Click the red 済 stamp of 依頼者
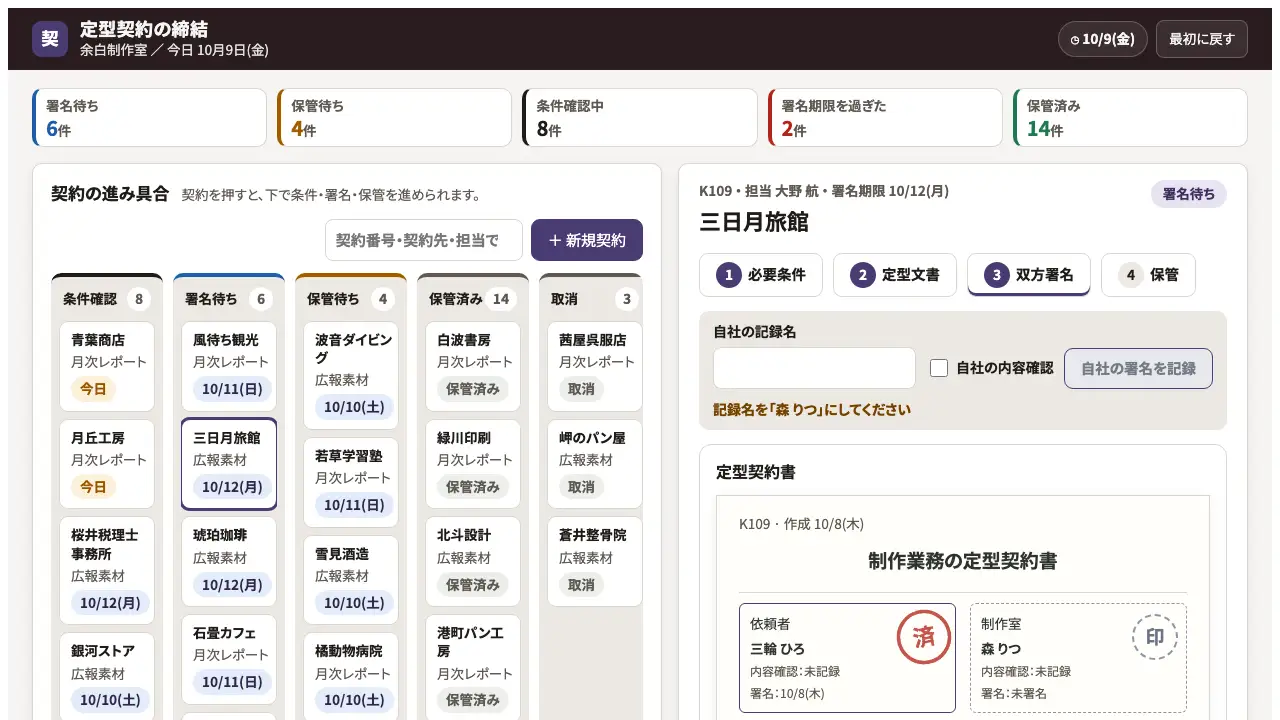This screenshot has width=1280, height=720. coord(923,637)
